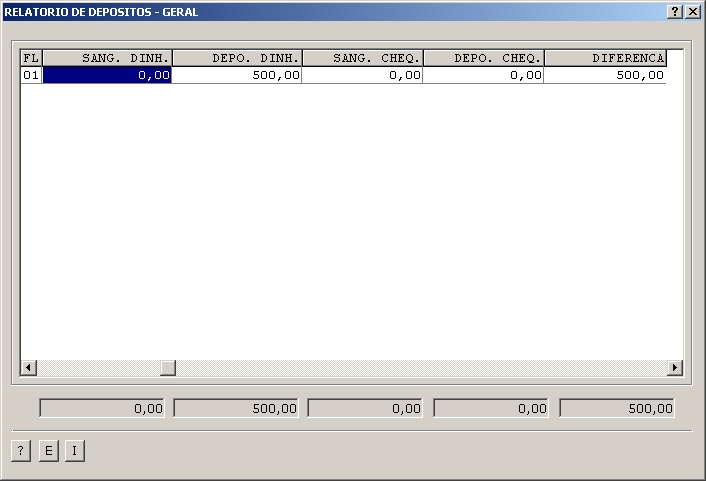The width and height of the screenshot is (706, 481).
Task: Click the horizontal scrollbar thumb
Action: coord(168,368)
